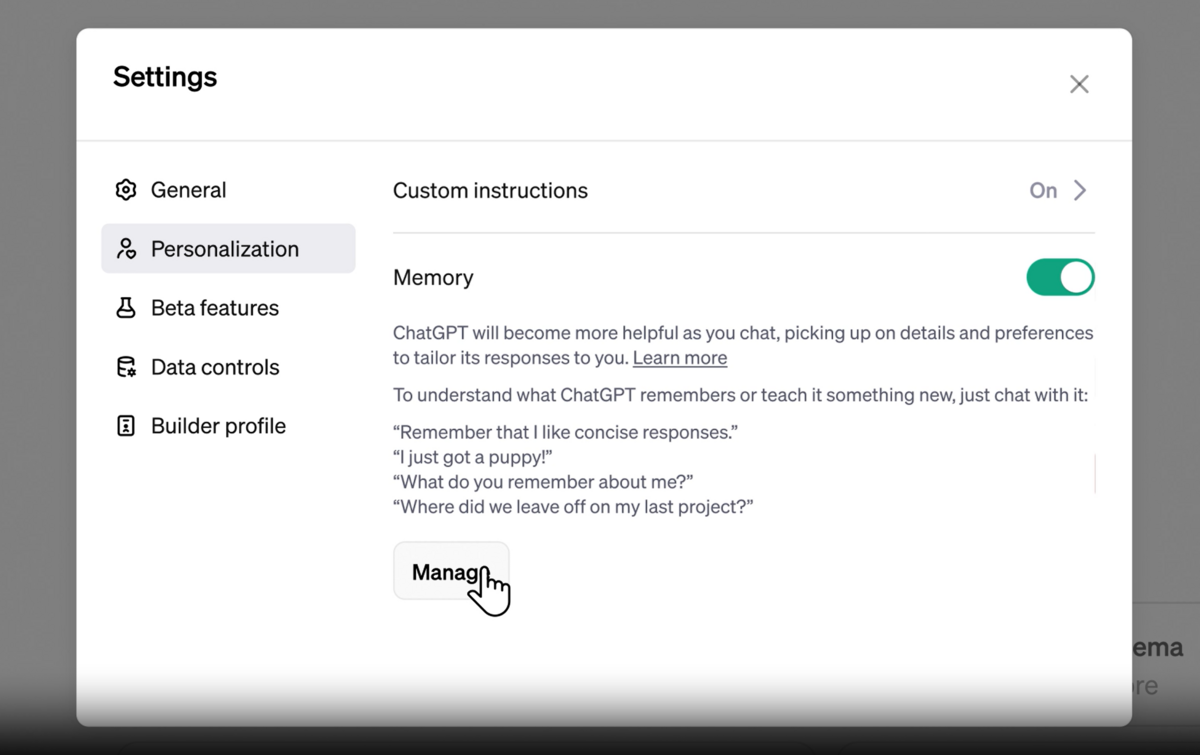Click the Settings dialog title
1200x755 pixels.
(165, 77)
